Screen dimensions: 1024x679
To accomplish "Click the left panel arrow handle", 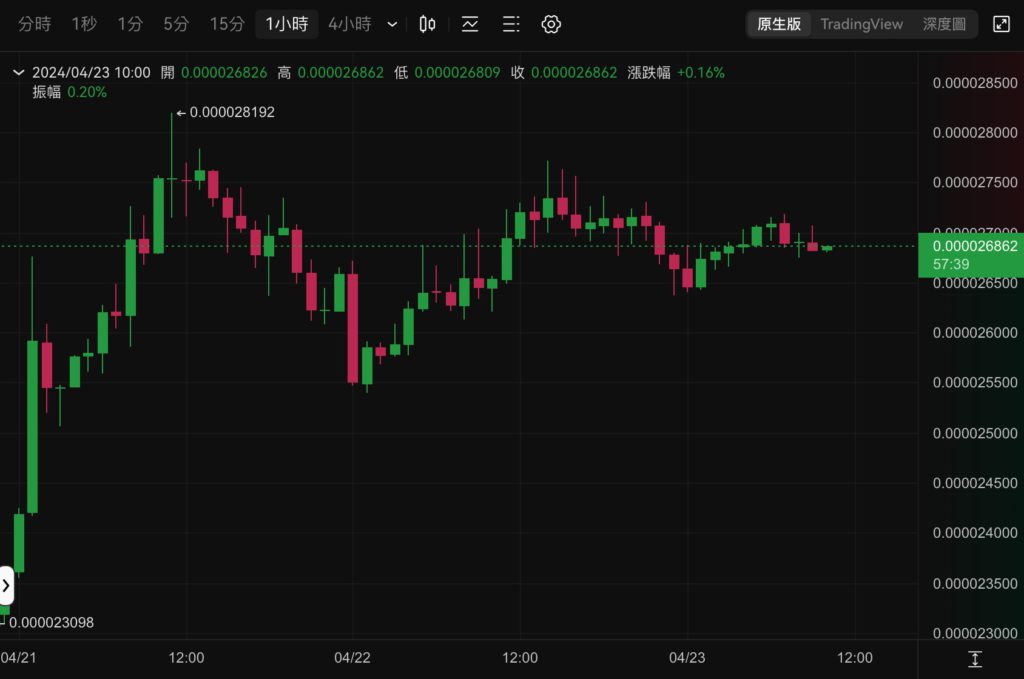I will (x=6, y=585).
